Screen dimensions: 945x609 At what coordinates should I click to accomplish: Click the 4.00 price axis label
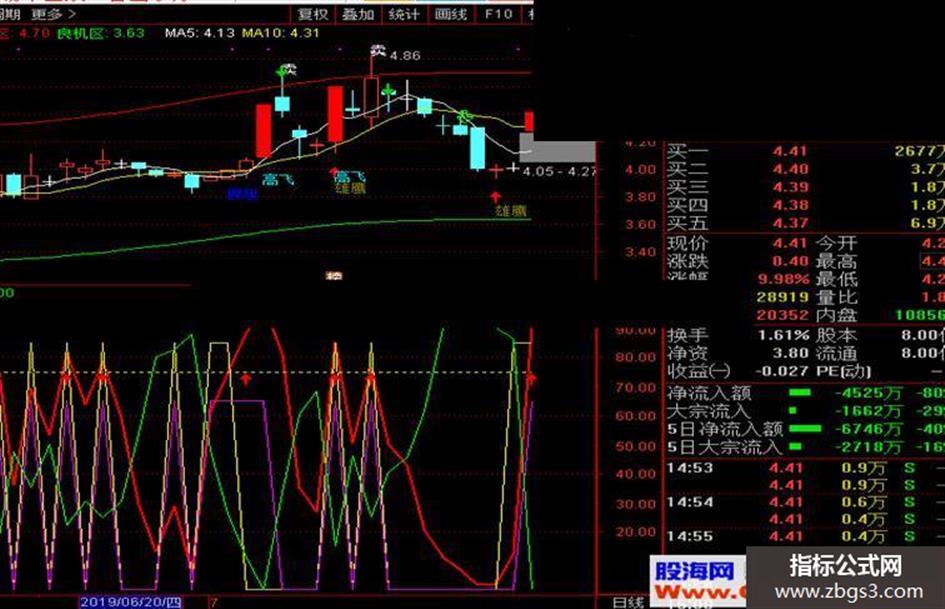(x=639, y=169)
